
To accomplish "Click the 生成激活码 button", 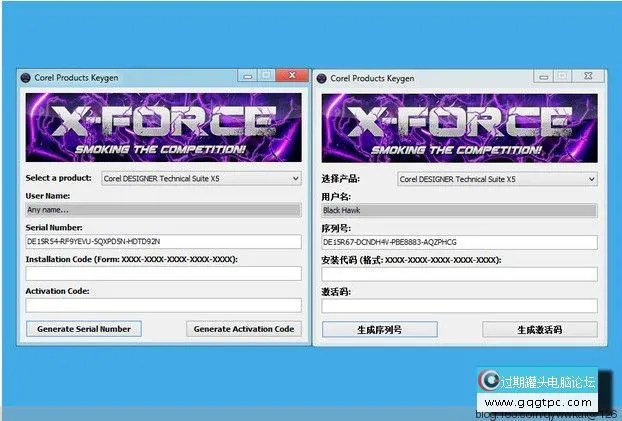I will [539, 330].
